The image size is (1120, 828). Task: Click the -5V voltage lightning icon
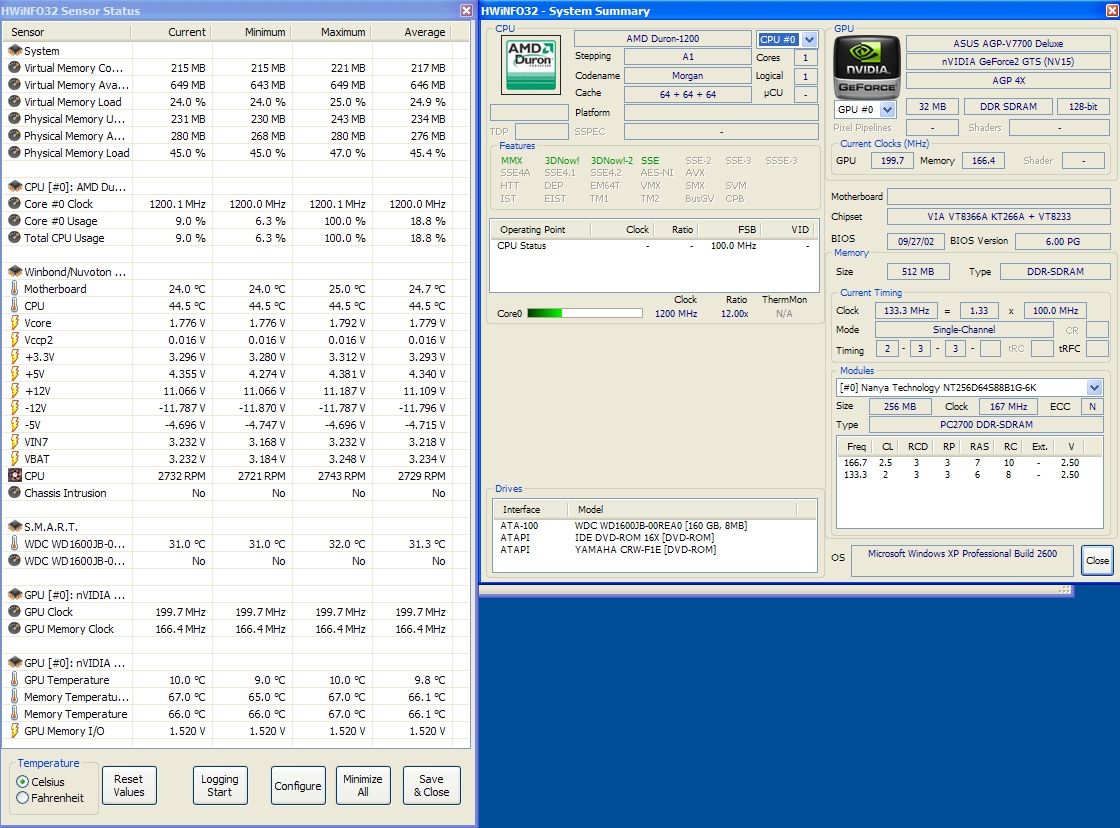14,424
